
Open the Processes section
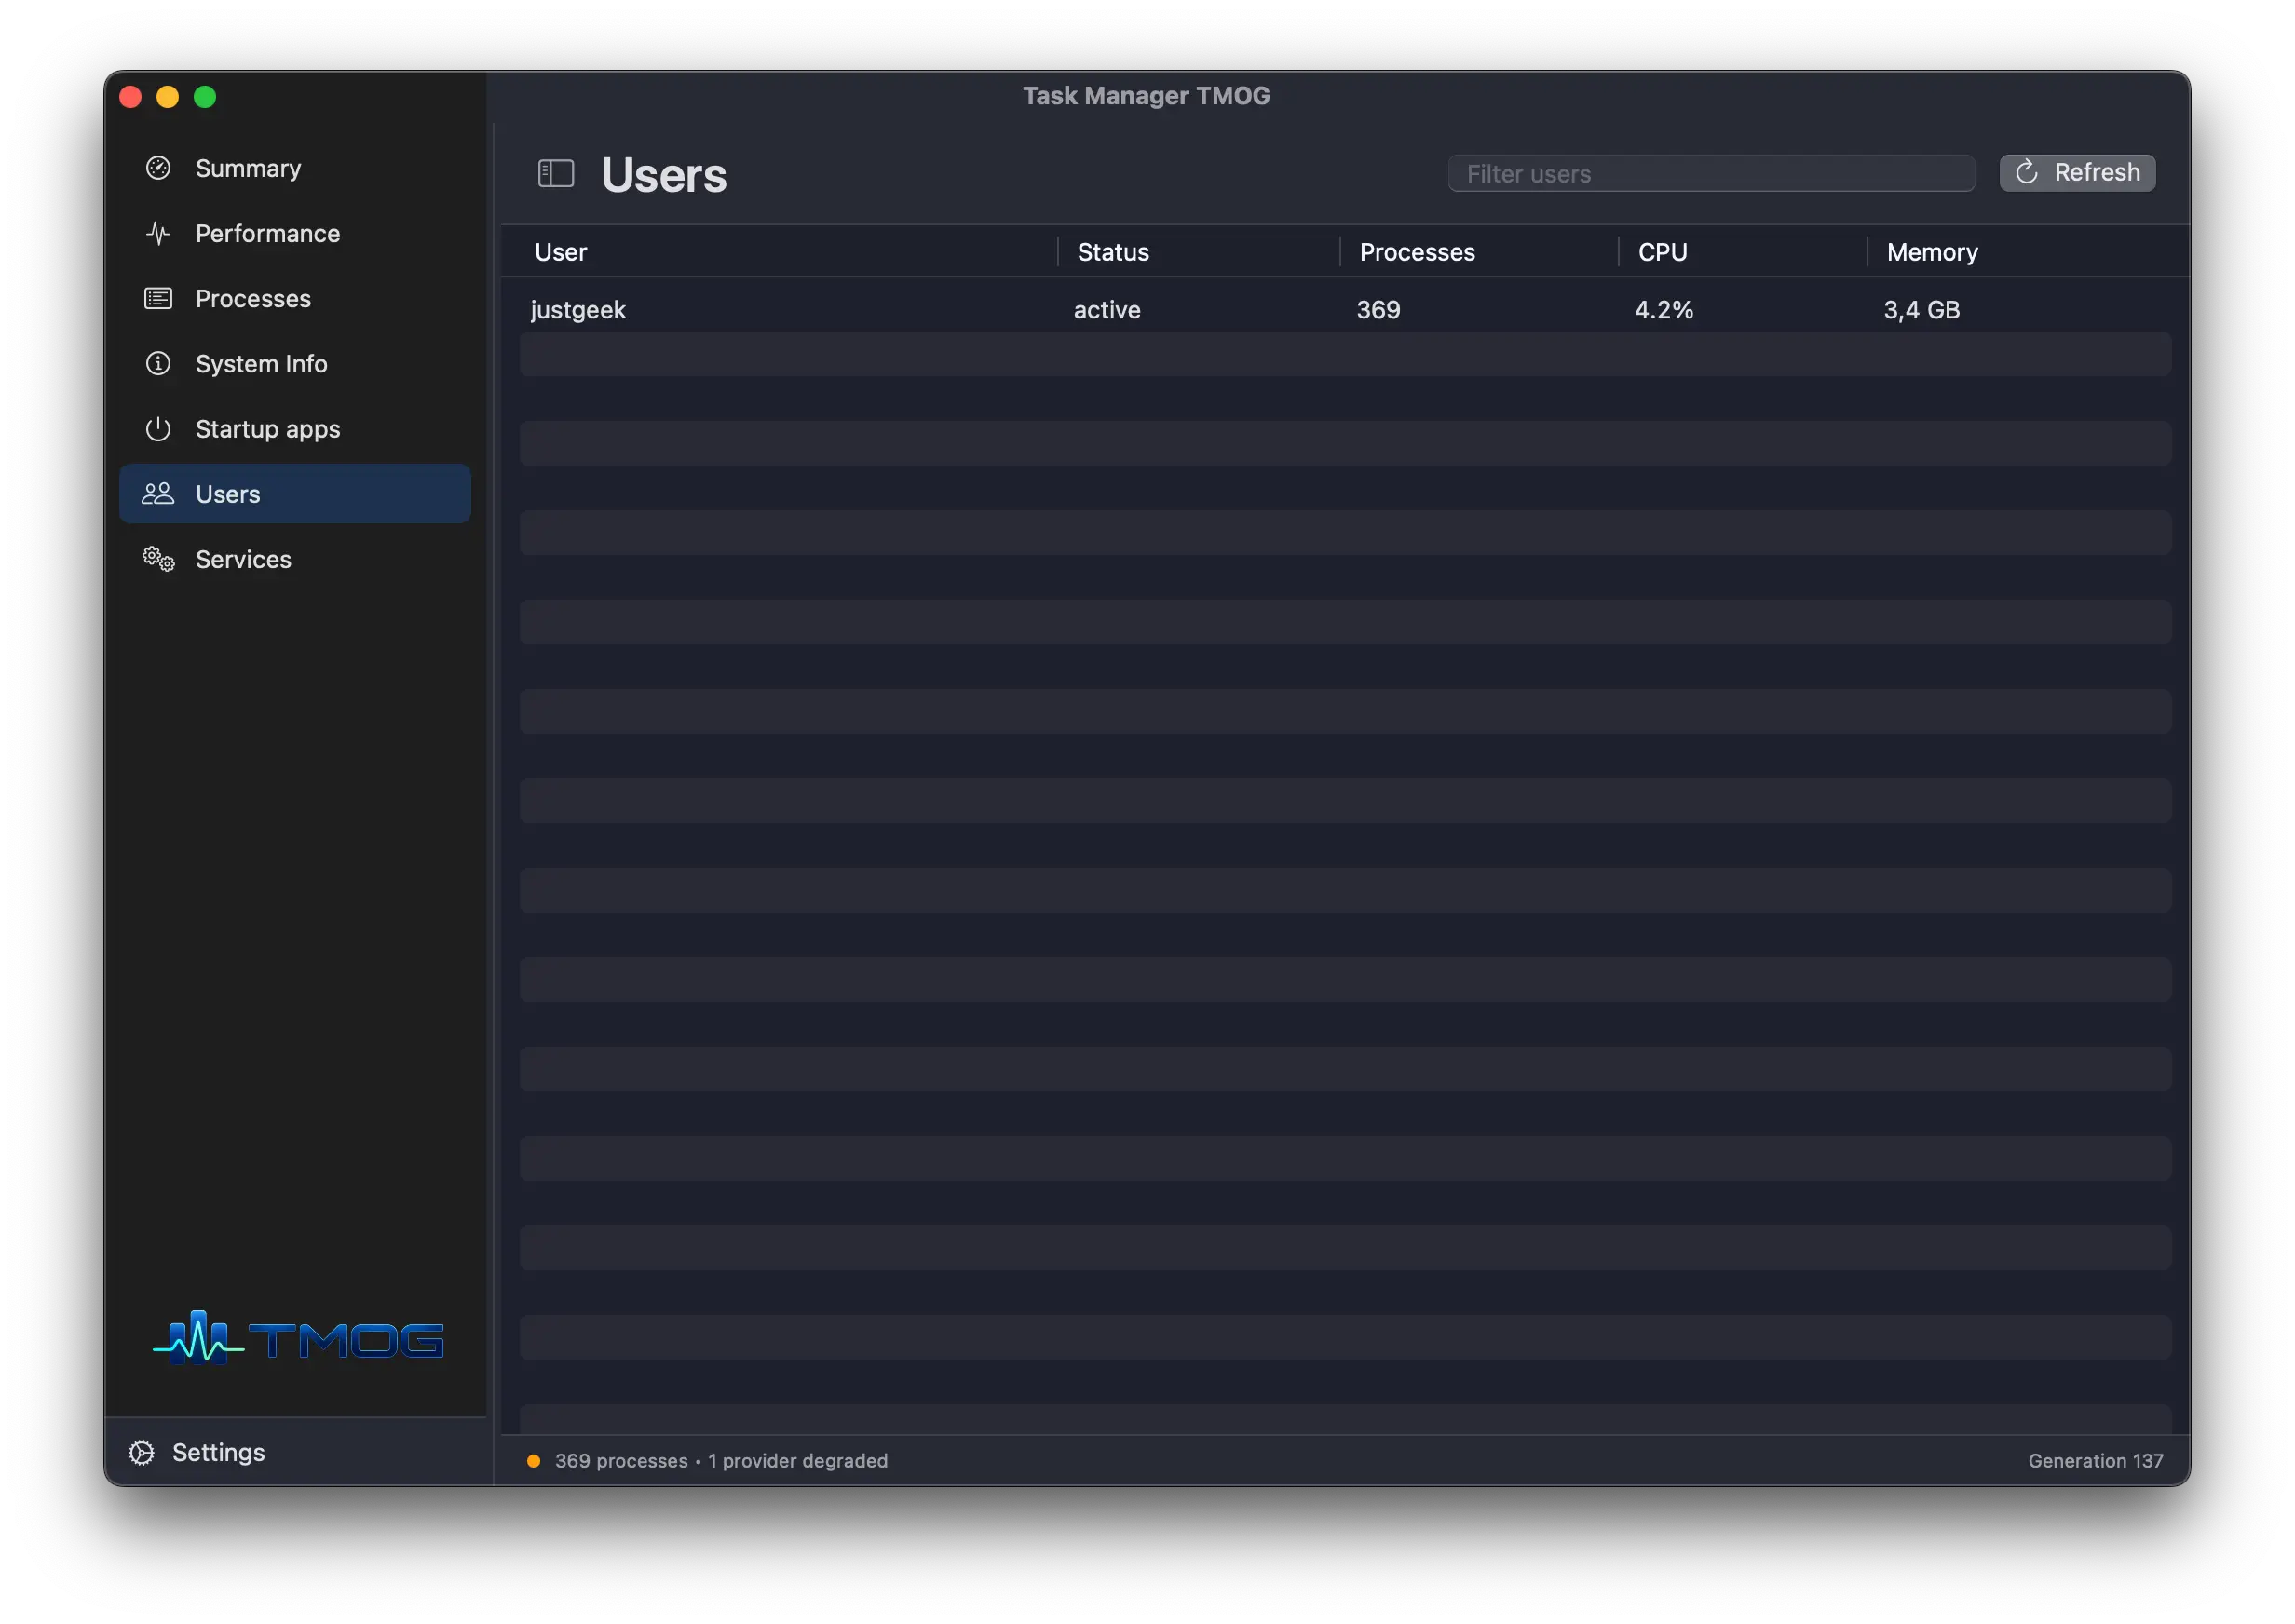coord(295,298)
